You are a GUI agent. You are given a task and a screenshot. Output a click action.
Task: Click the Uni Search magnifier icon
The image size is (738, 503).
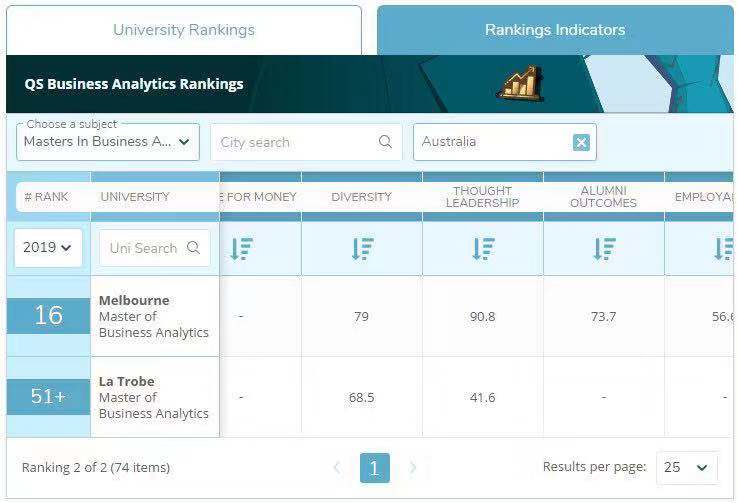[x=193, y=248]
